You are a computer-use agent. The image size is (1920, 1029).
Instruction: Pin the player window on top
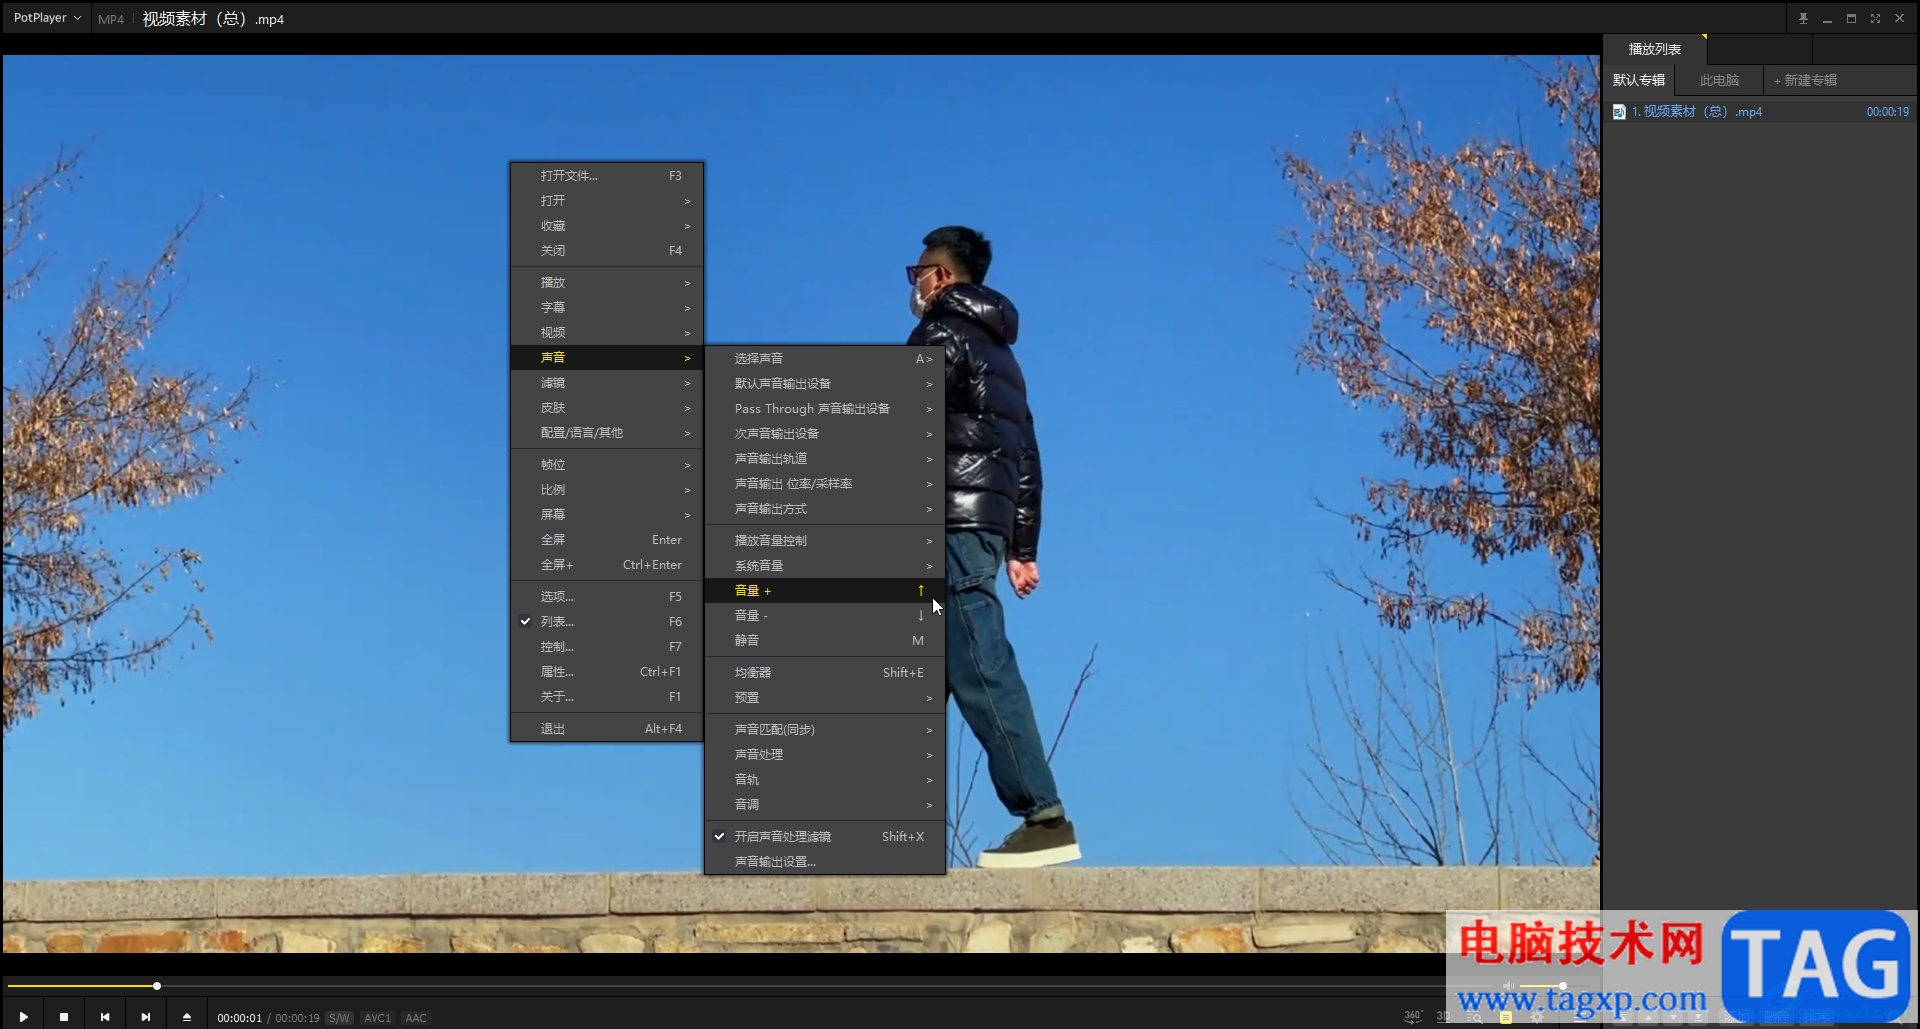1803,18
